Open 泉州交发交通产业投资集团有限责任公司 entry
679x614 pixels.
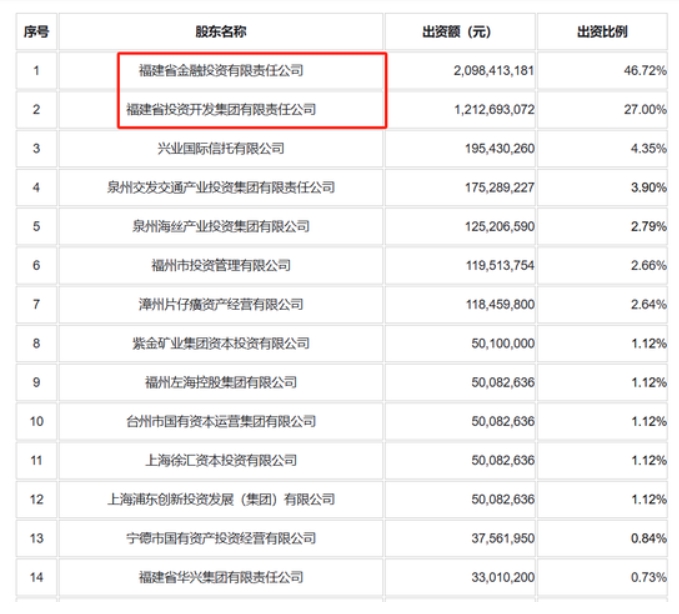(221, 187)
